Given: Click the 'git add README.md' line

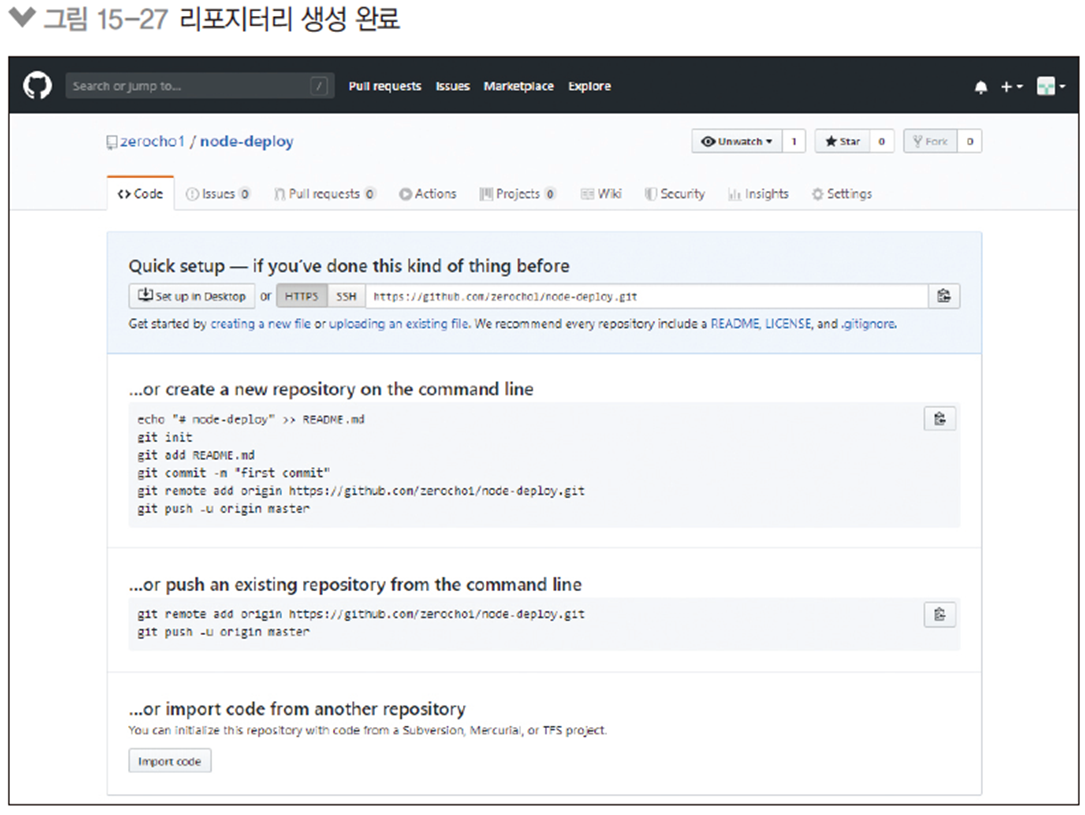Looking at the screenshot, I should click(196, 455).
